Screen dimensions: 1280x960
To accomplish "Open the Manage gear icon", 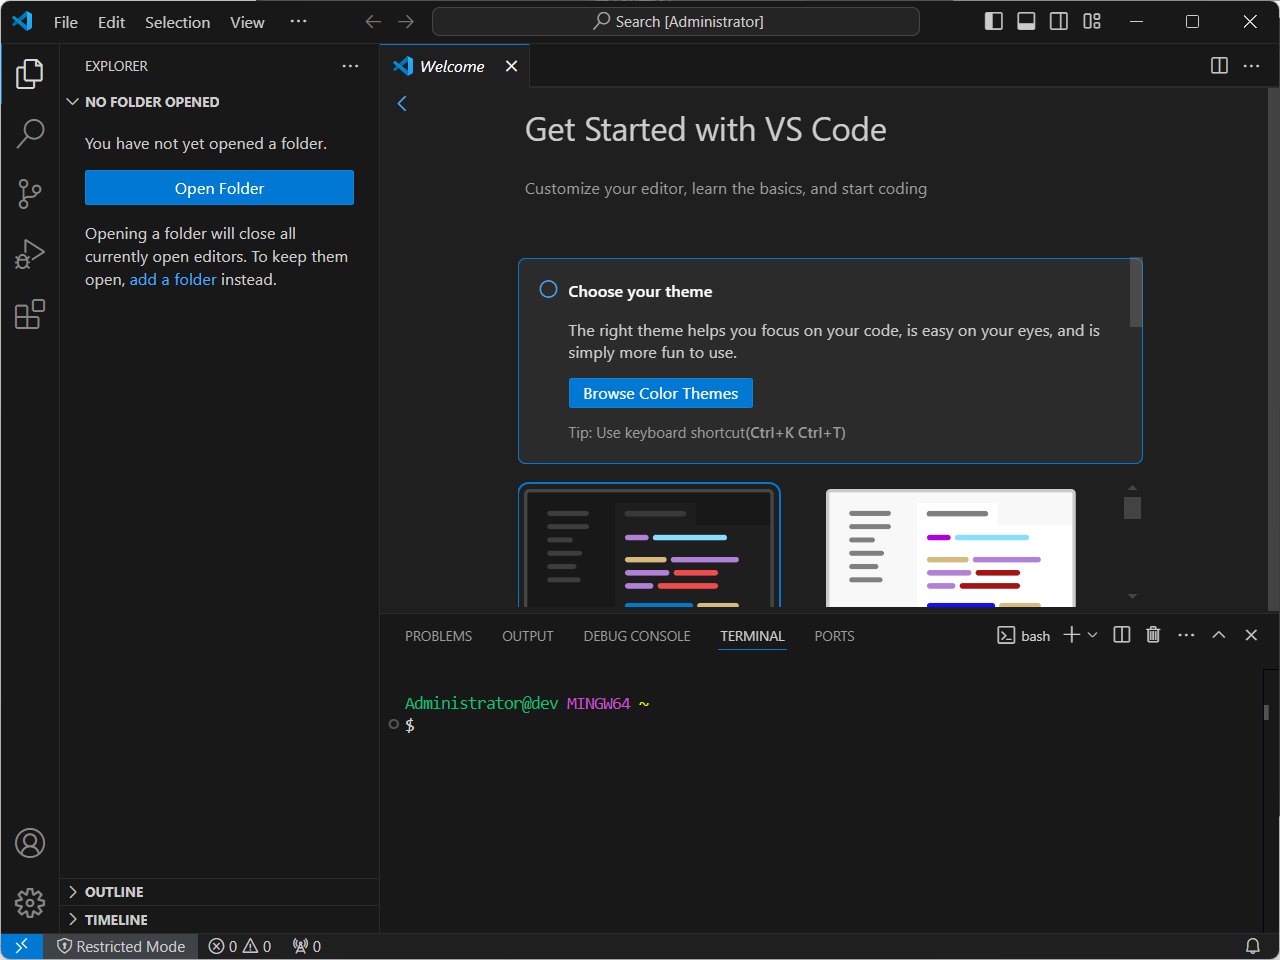I will (x=30, y=903).
